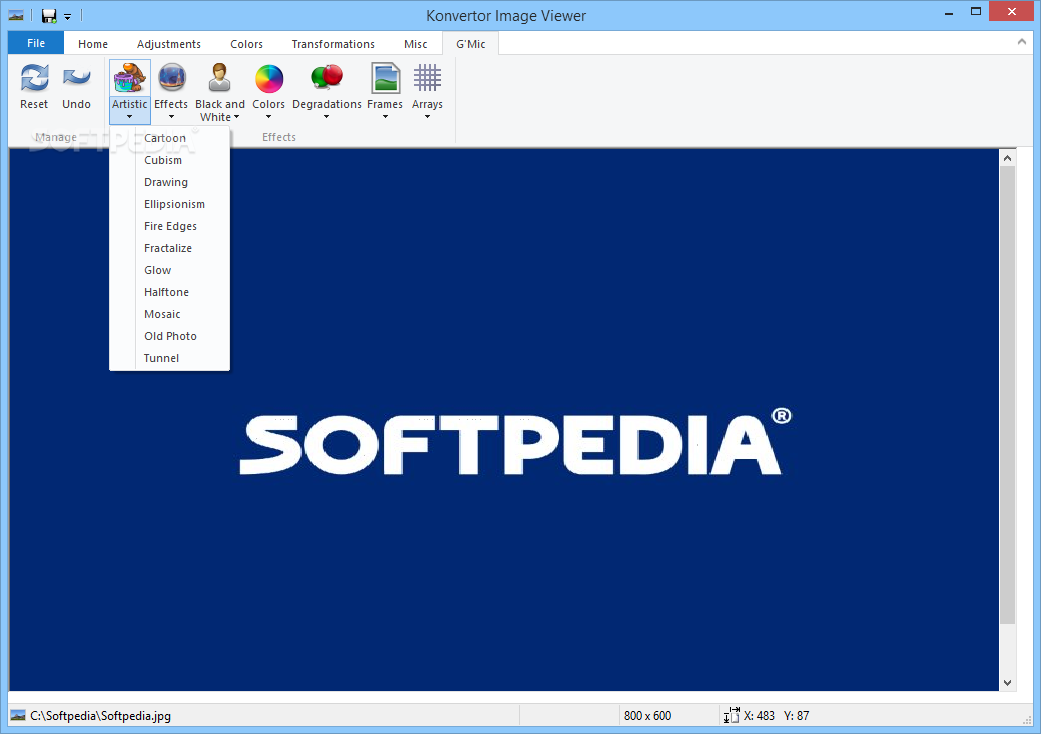The image size is (1041, 734).
Task: Open the Degradations red spheres icon
Action: (x=327, y=77)
